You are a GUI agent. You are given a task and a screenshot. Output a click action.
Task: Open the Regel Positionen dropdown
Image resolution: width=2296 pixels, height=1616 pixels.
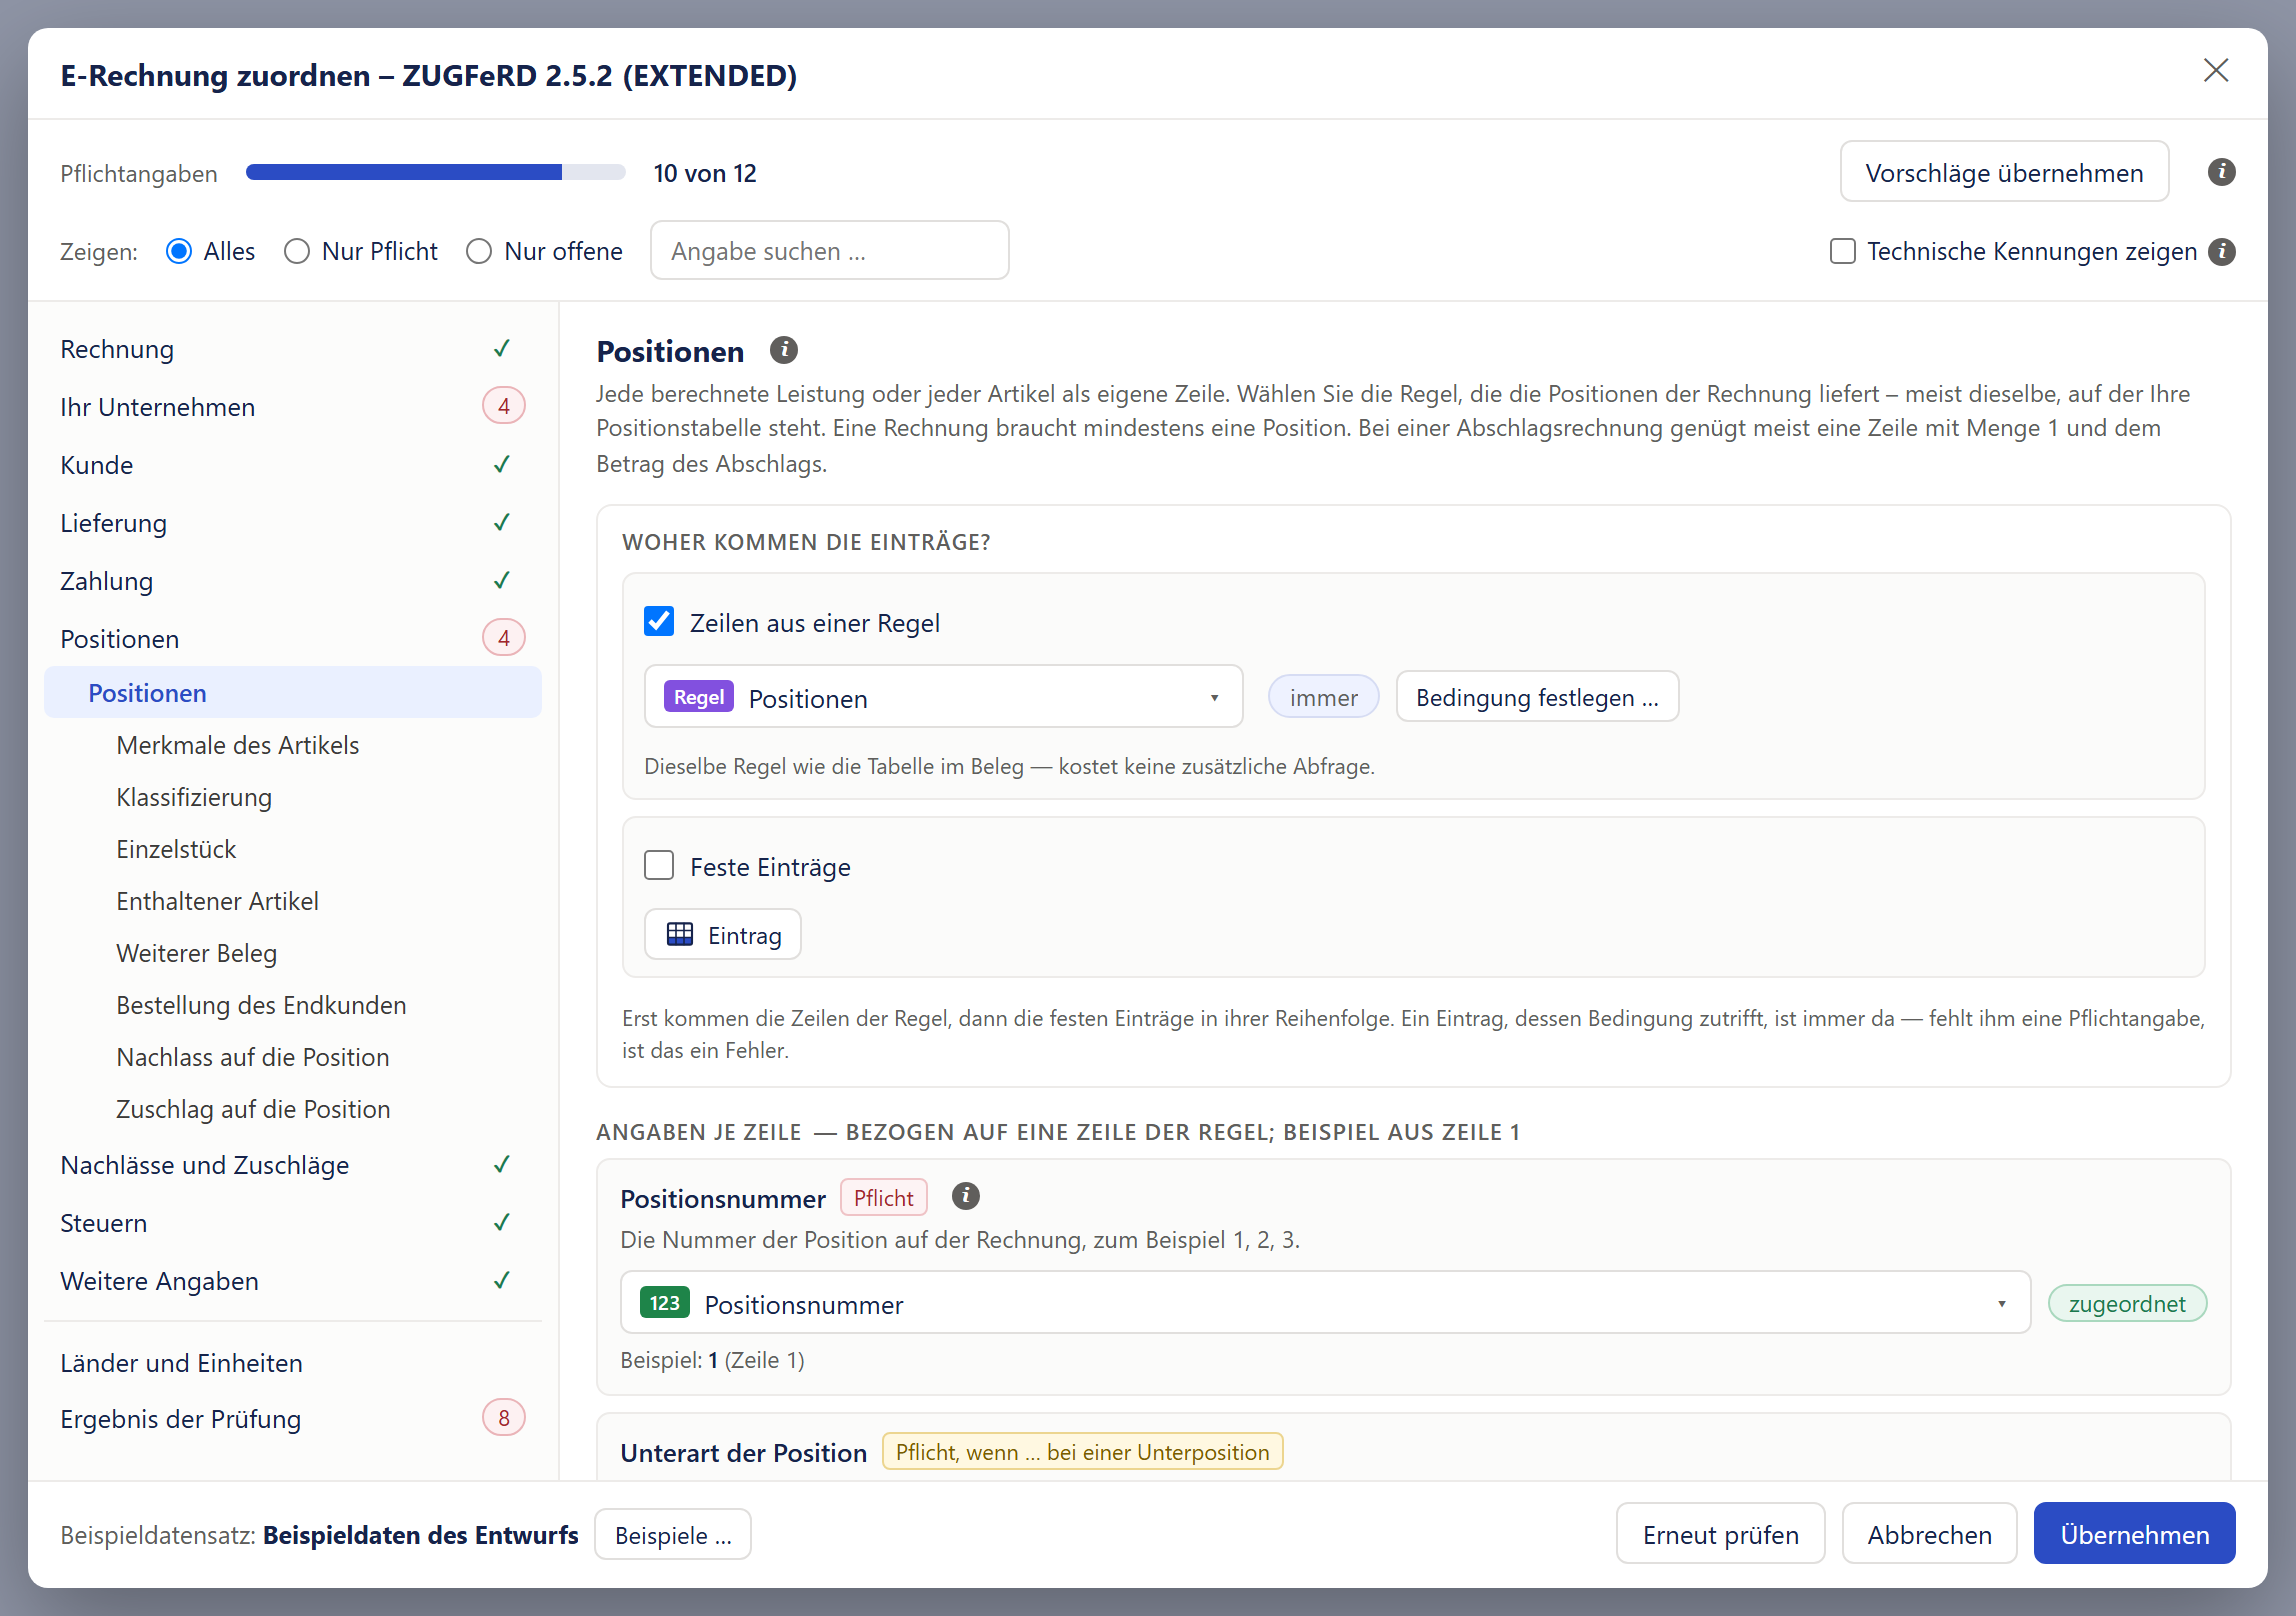[x=943, y=697]
